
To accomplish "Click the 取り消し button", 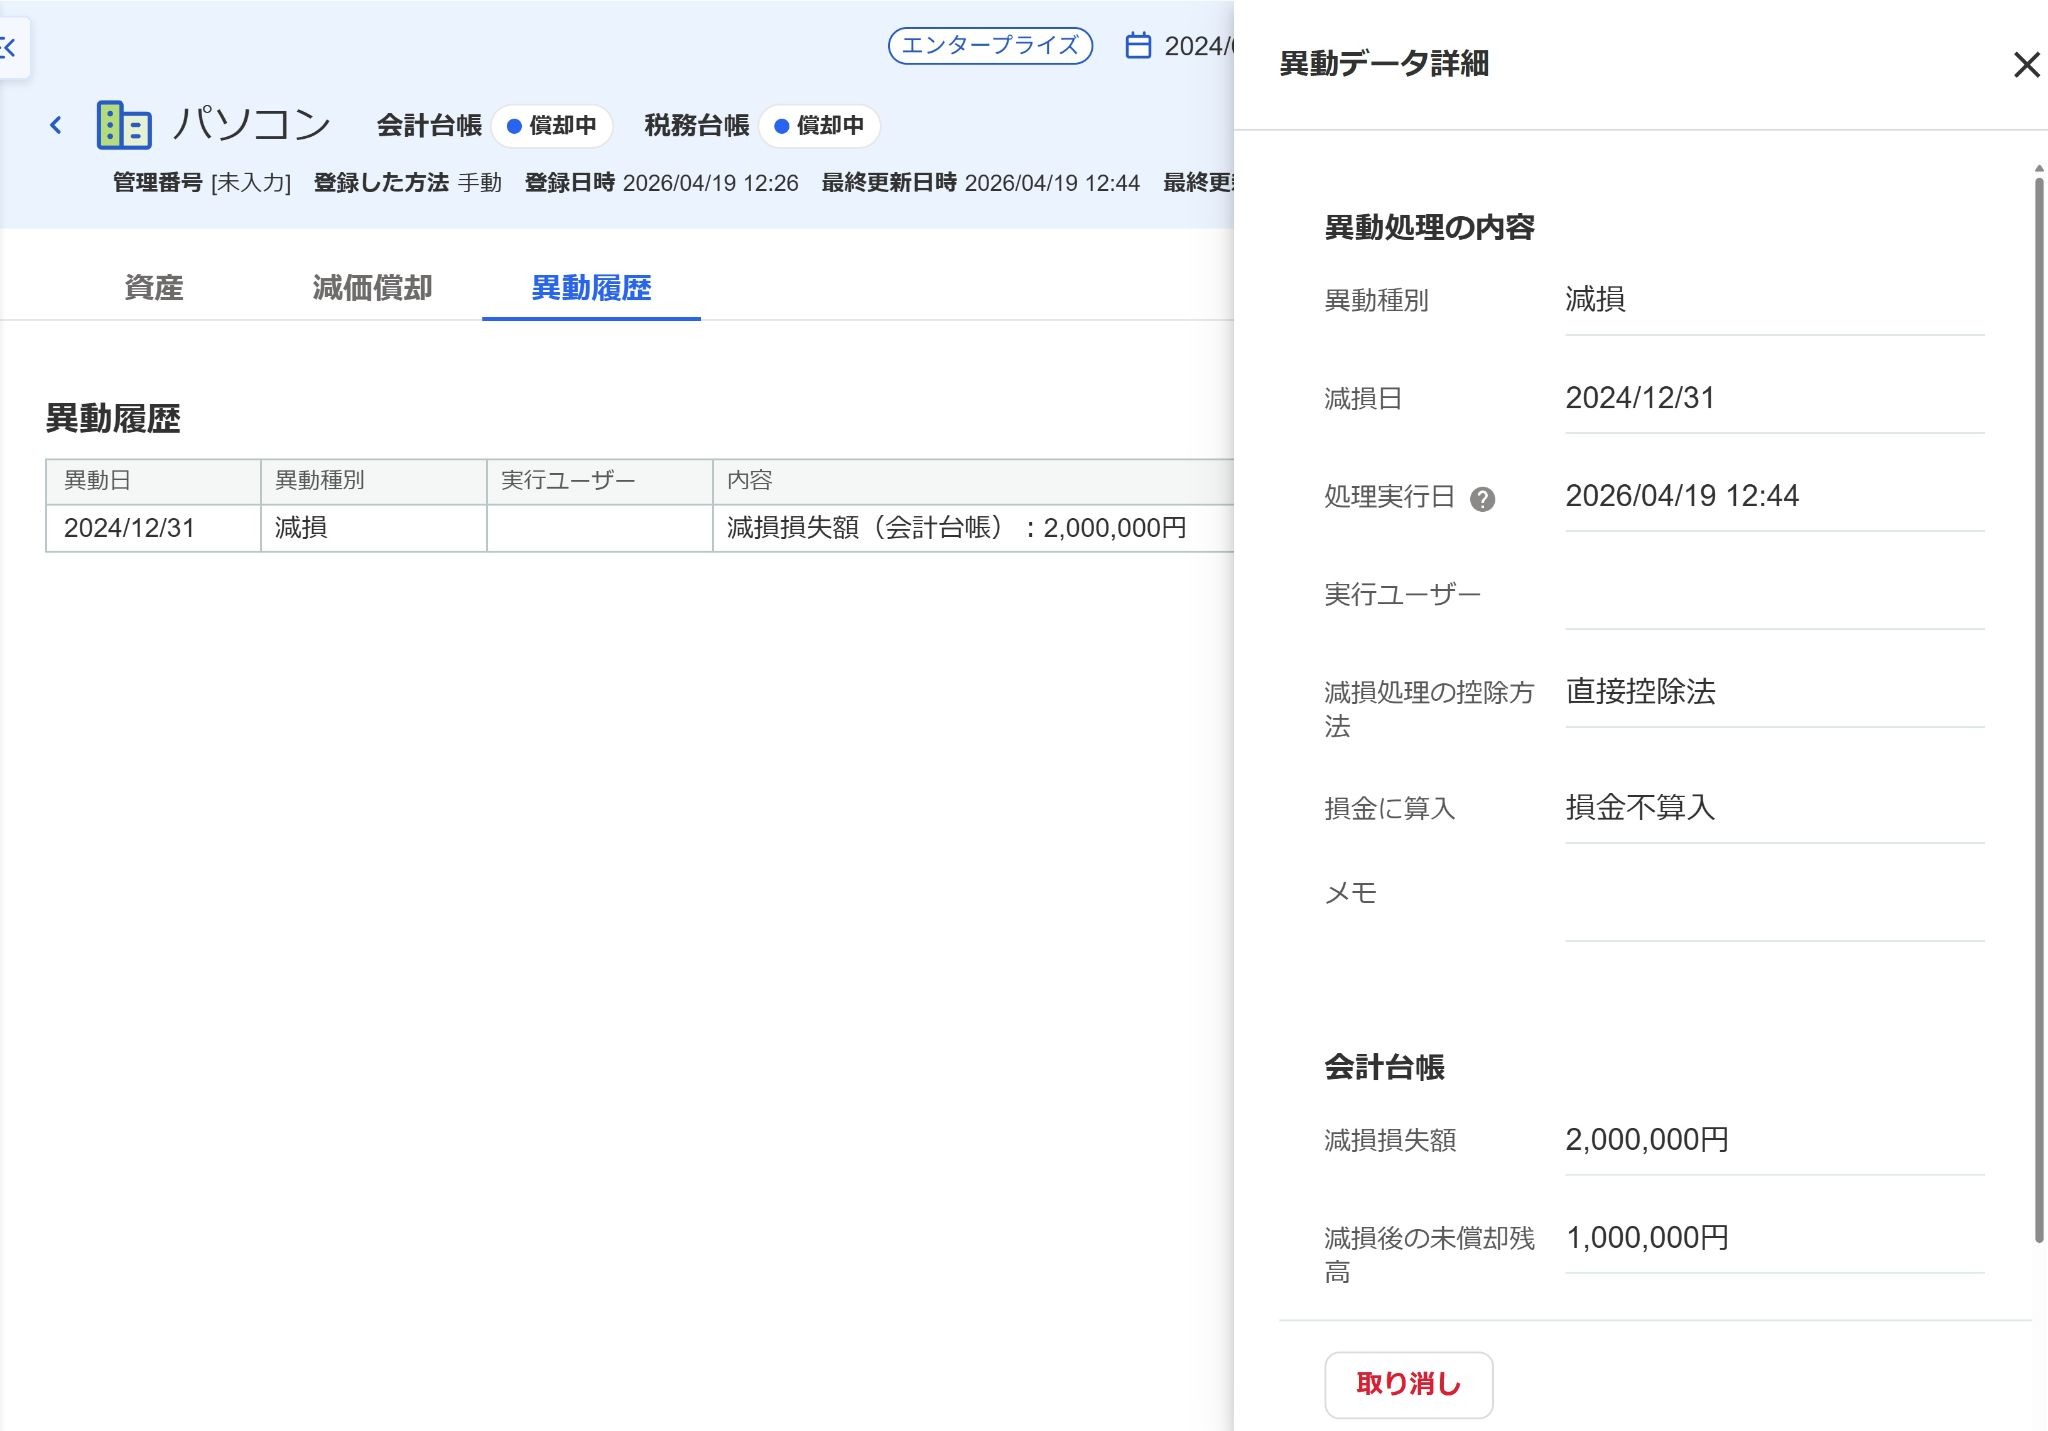I will (x=1408, y=1384).
